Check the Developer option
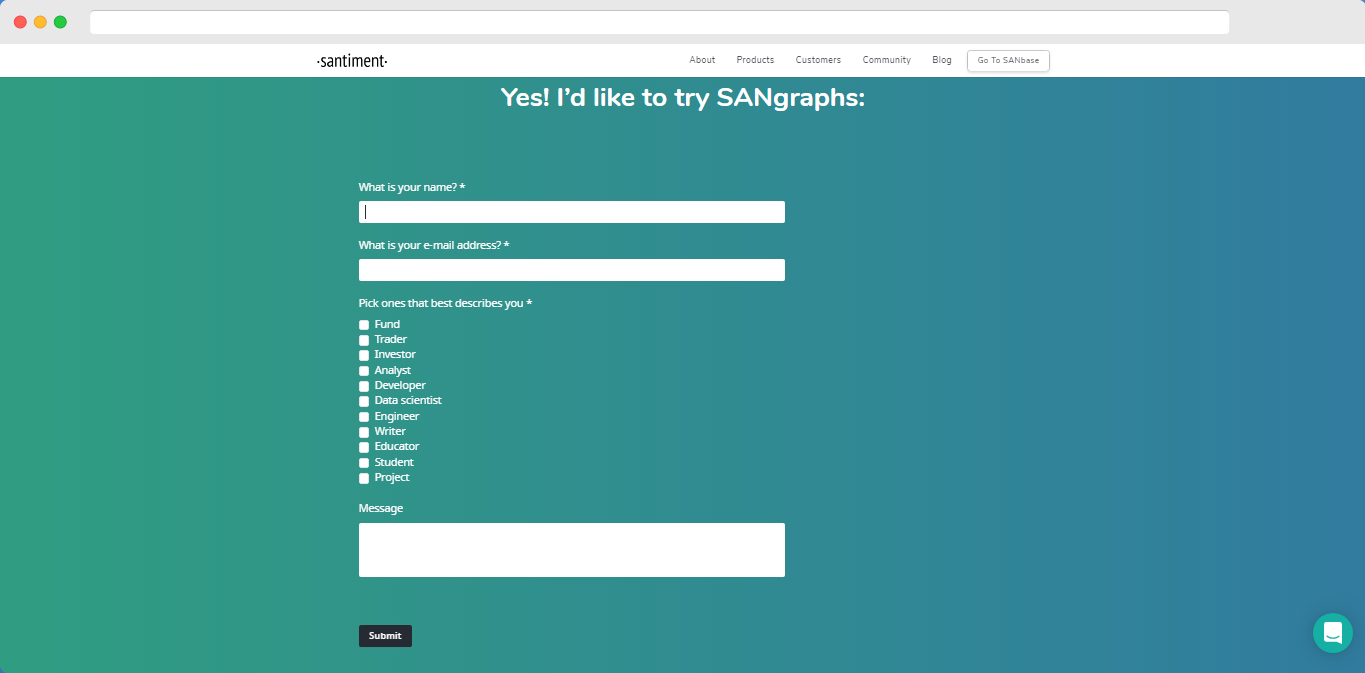This screenshot has height=673, width=1365. [364, 386]
